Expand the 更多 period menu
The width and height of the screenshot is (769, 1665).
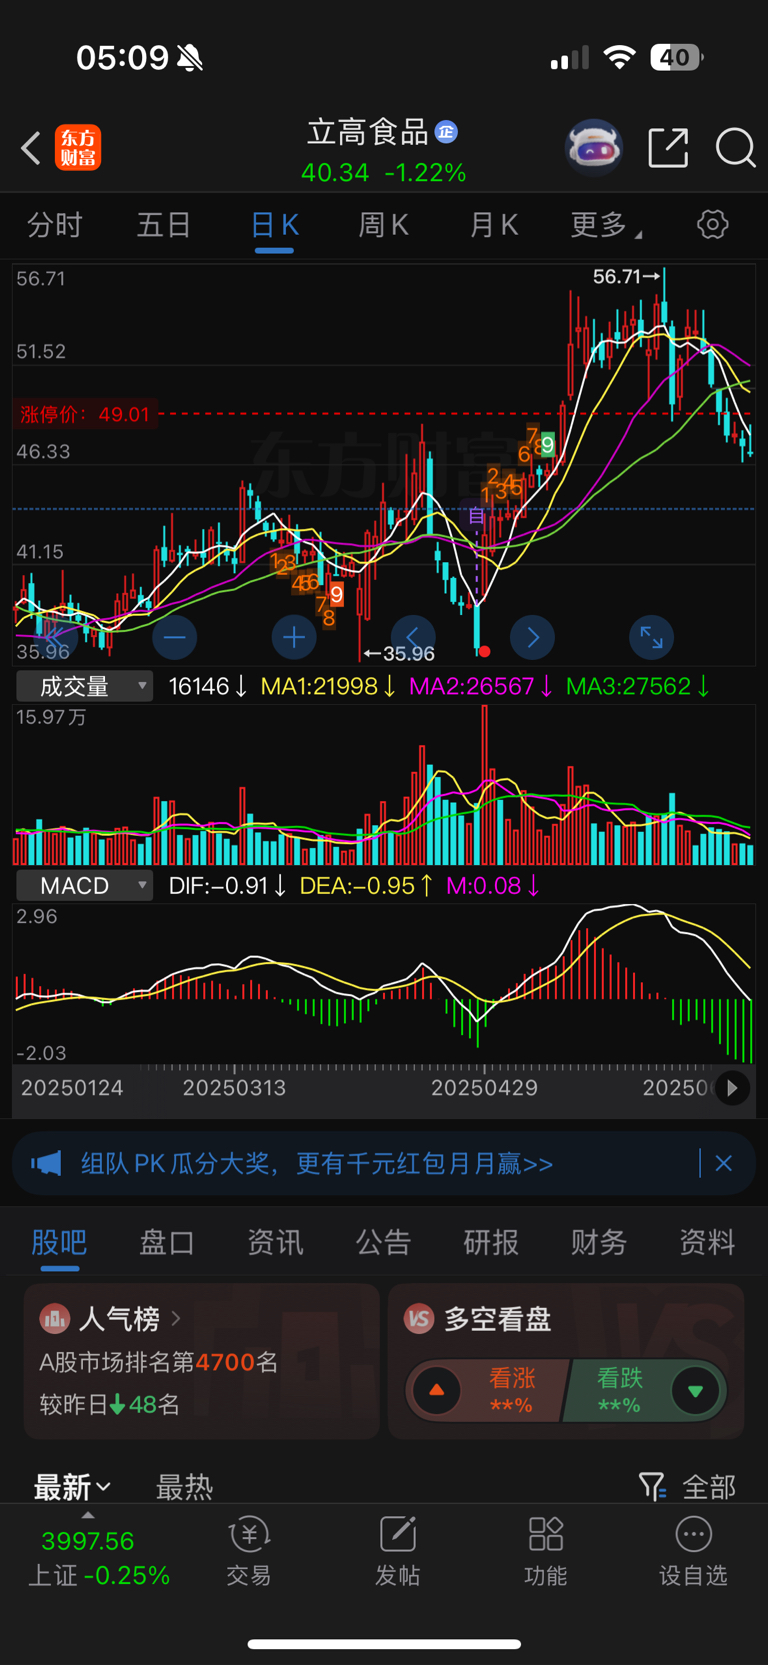click(606, 225)
